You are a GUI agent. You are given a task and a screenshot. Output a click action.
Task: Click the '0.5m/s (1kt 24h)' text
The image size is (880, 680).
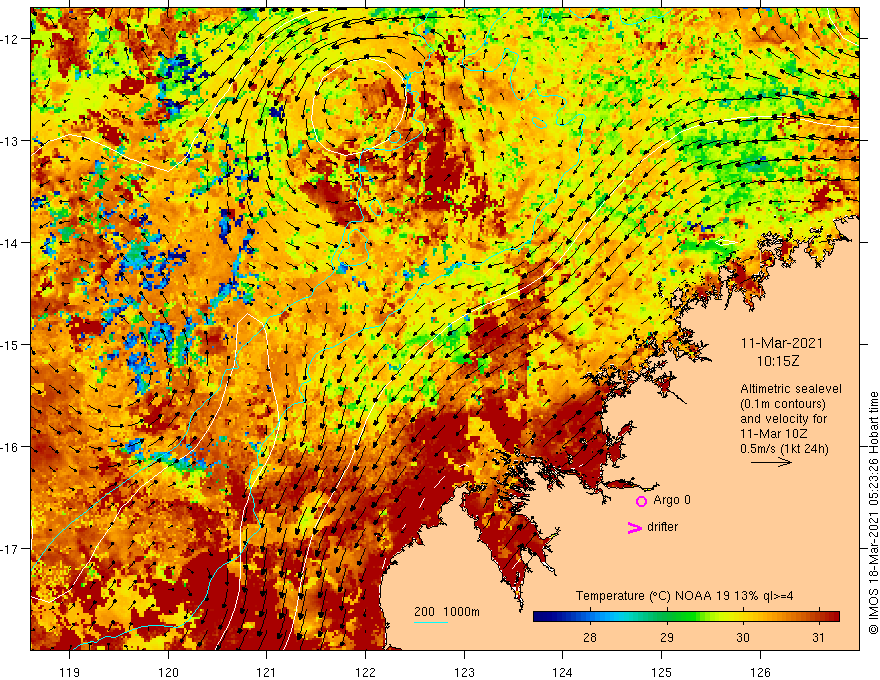click(785, 449)
